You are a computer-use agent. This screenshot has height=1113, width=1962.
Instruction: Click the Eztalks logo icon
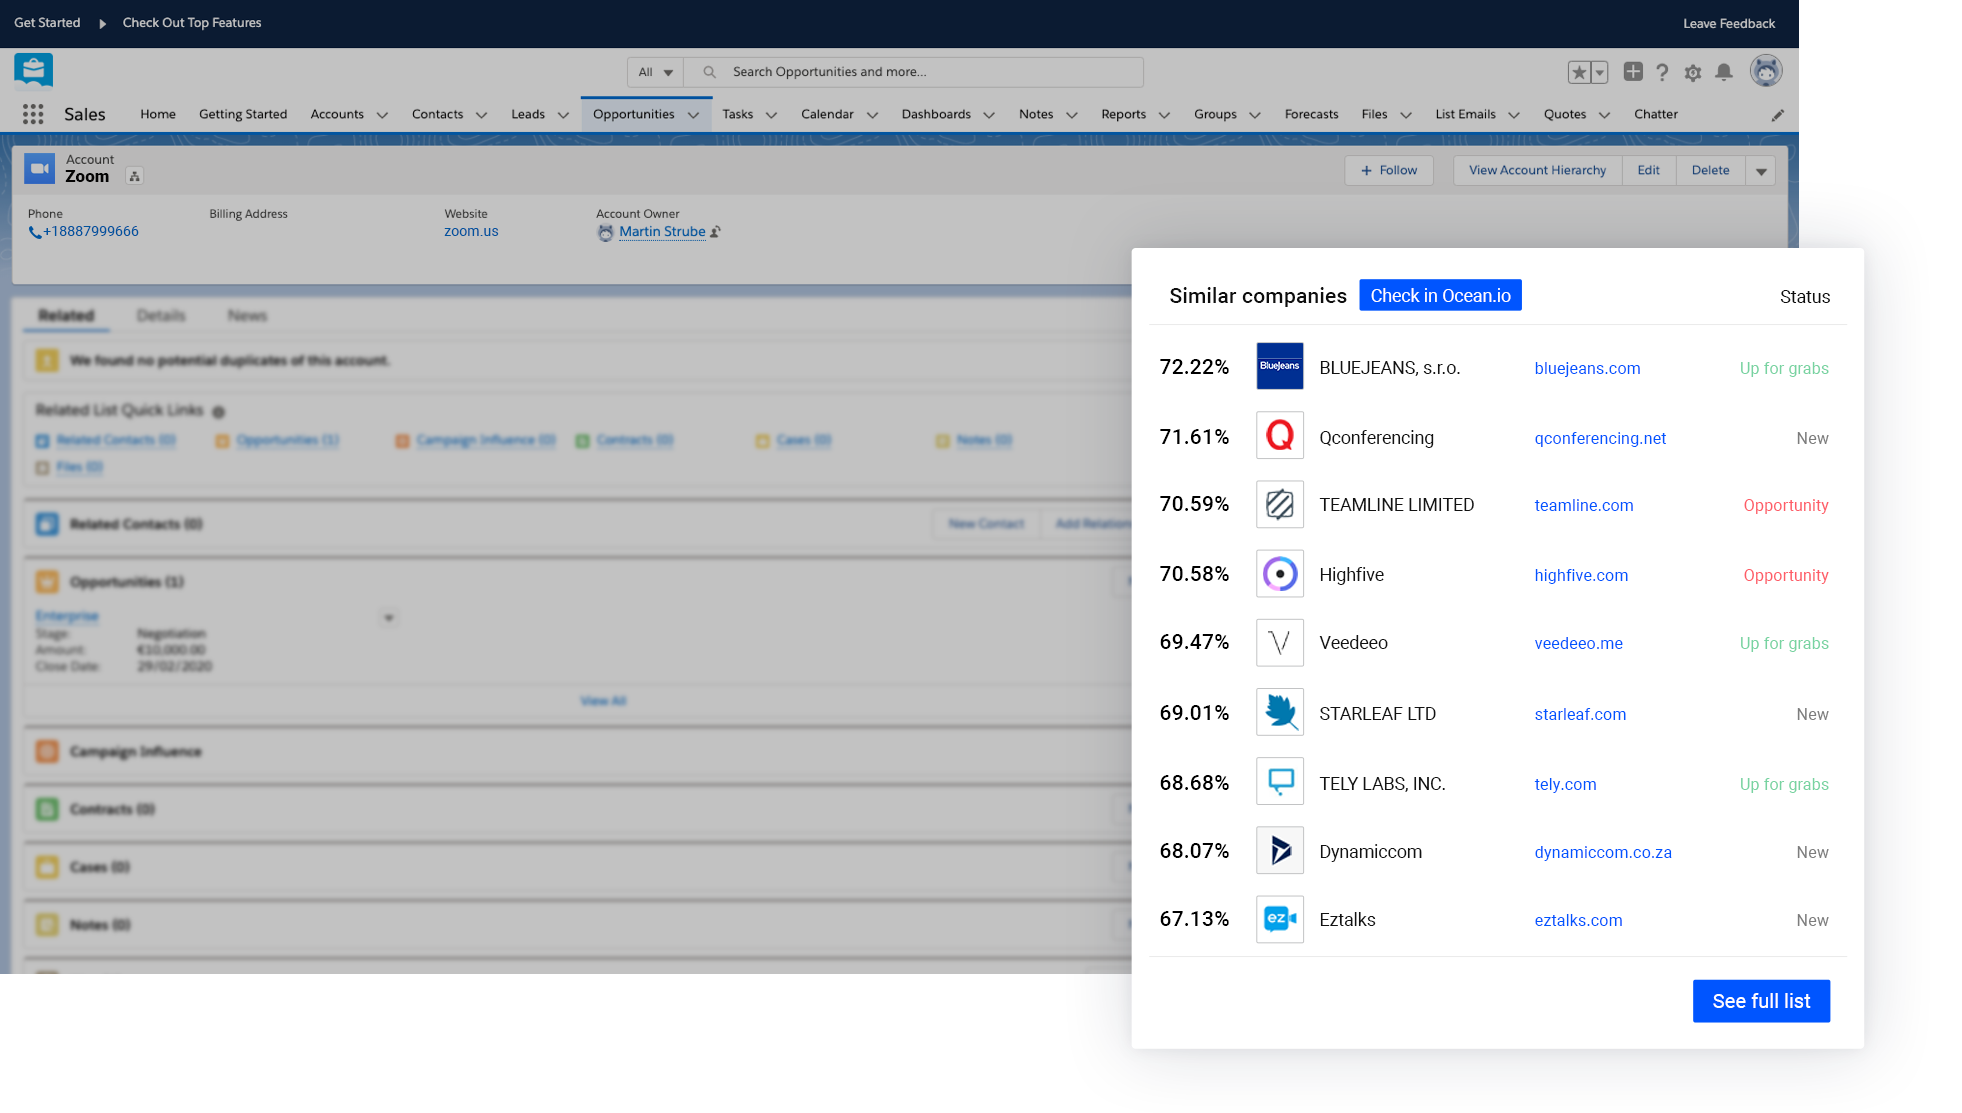pyautogui.click(x=1280, y=919)
